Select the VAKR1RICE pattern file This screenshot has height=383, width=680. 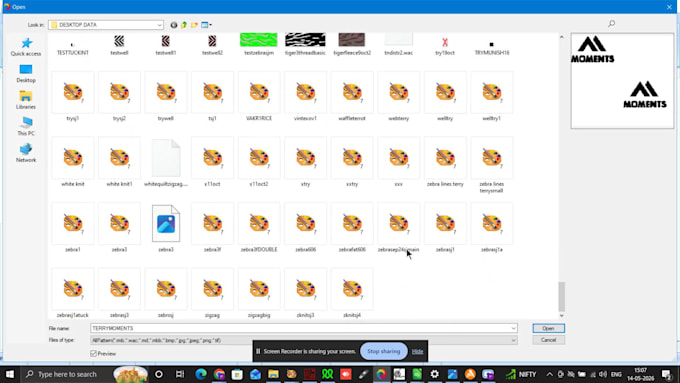pyautogui.click(x=259, y=96)
